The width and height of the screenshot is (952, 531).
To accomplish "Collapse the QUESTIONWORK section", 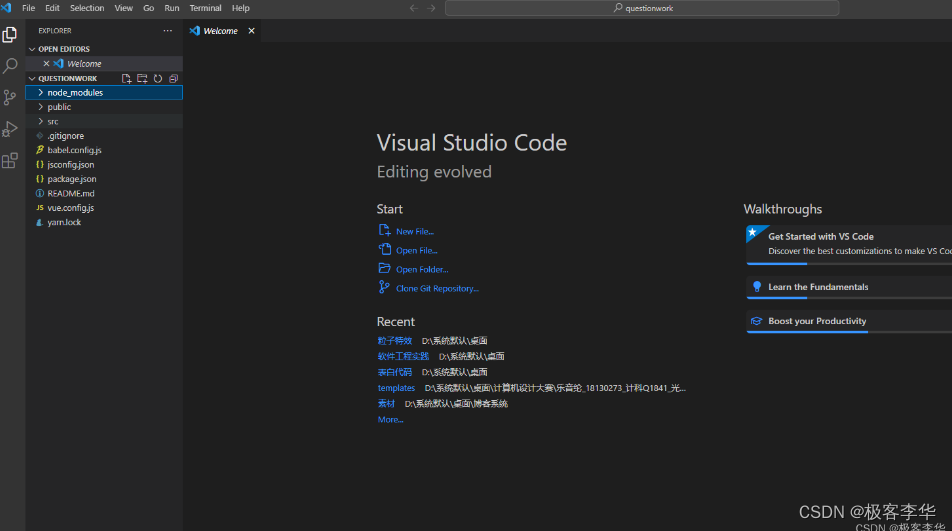I will click(32, 78).
